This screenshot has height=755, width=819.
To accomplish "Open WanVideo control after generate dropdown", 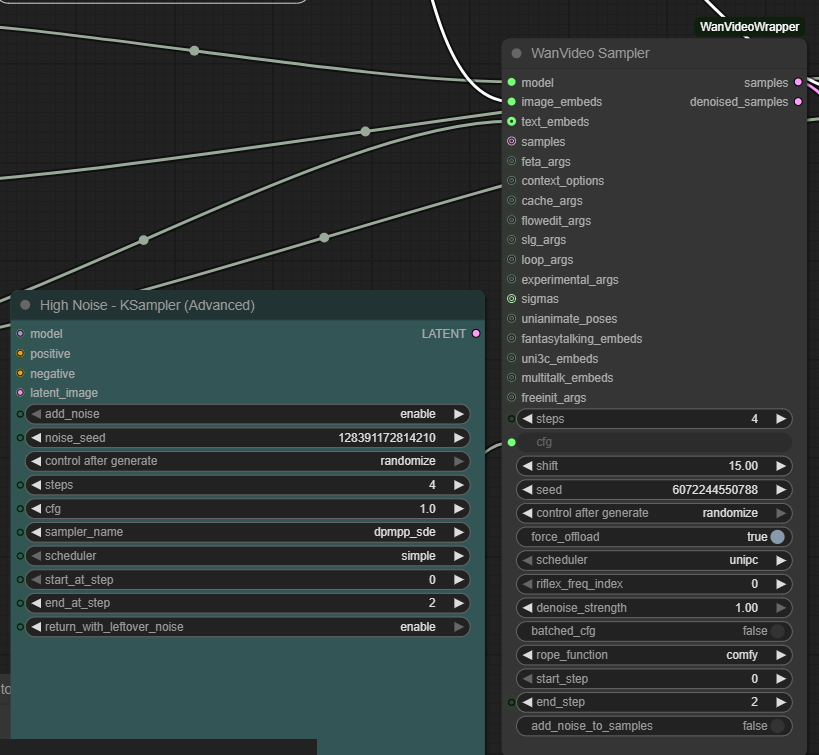I will [654, 513].
